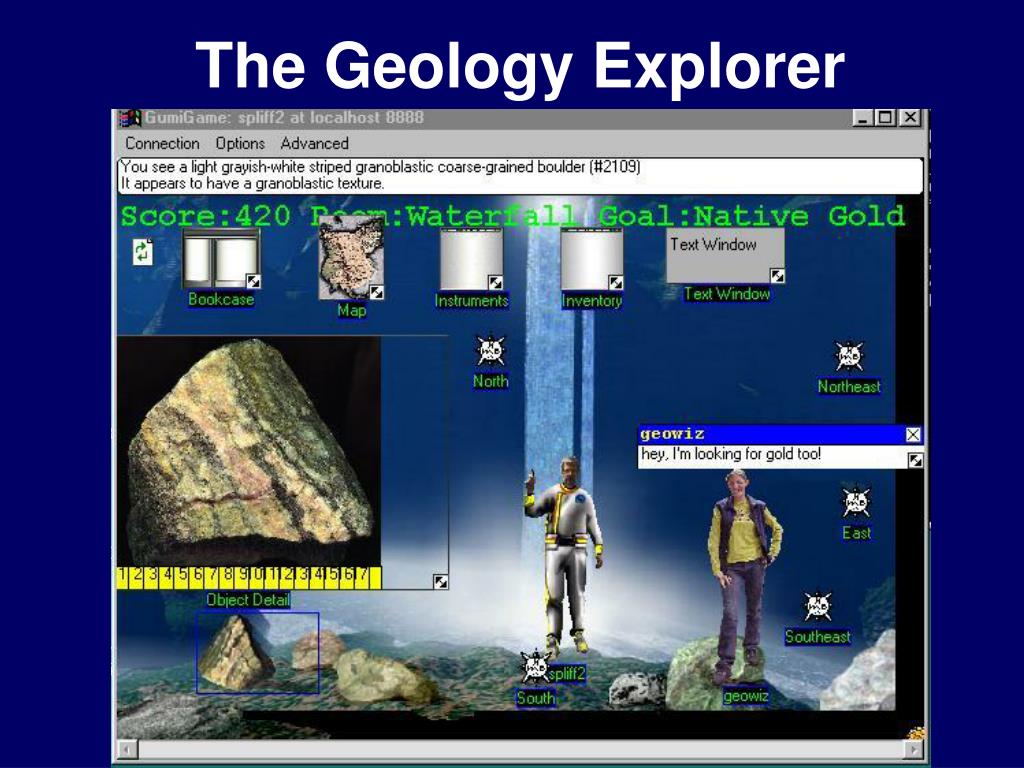Click the Object Detail label
Viewport: 1024px width, 768px height.
coord(248,600)
